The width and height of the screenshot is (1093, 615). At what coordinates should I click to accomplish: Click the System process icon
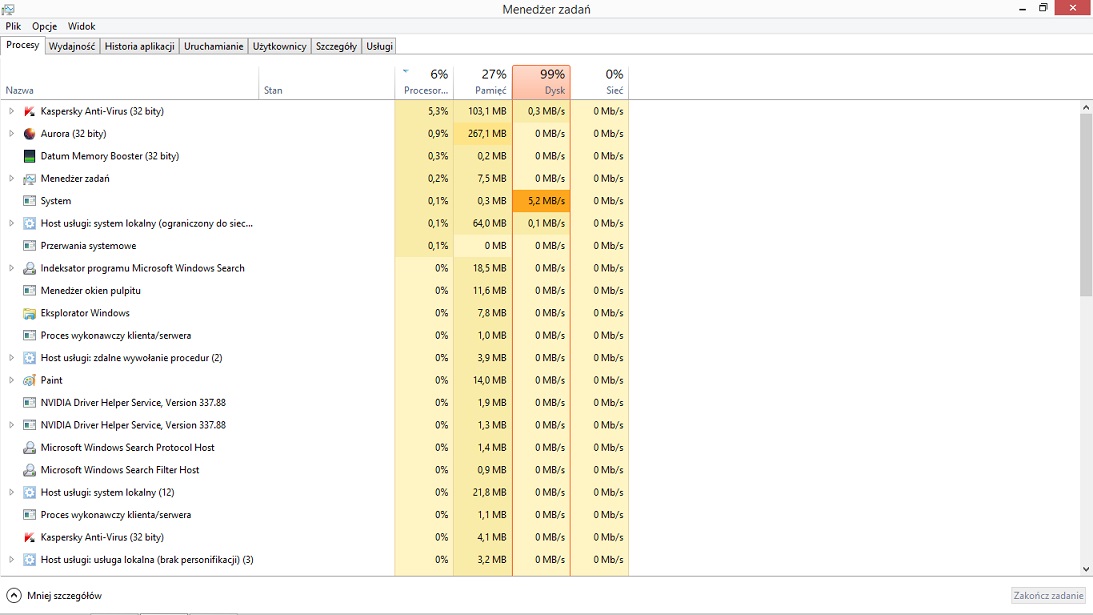point(29,201)
